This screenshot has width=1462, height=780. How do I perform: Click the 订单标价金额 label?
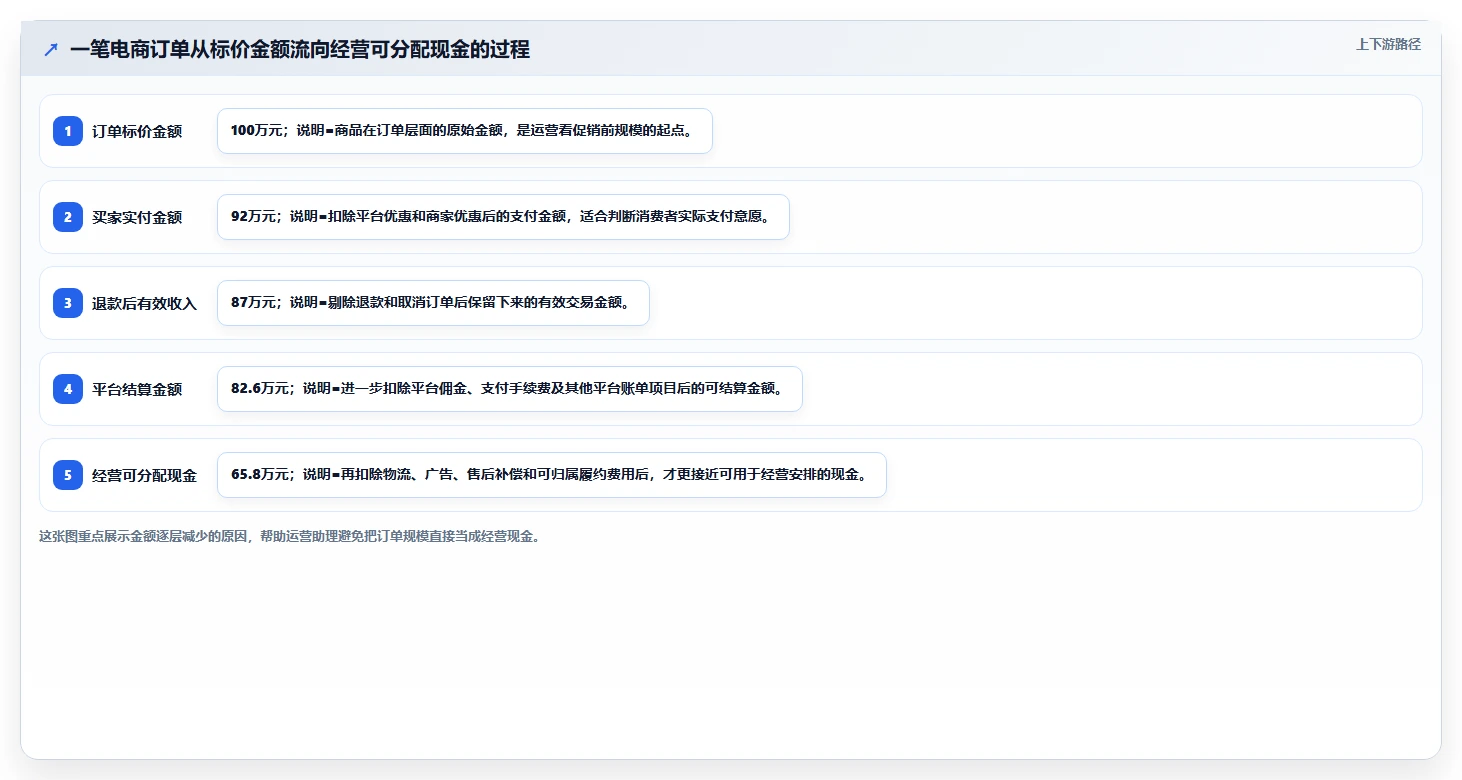(137, 131)
